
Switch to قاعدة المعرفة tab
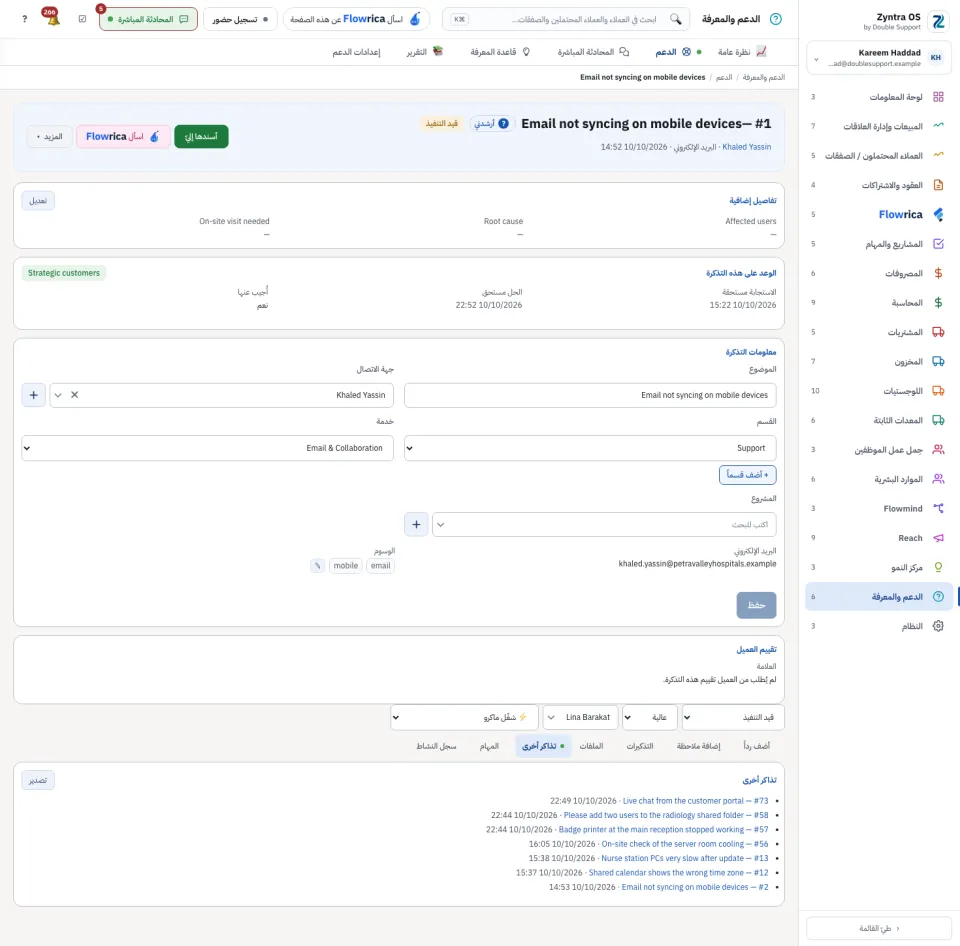[500, 52]
